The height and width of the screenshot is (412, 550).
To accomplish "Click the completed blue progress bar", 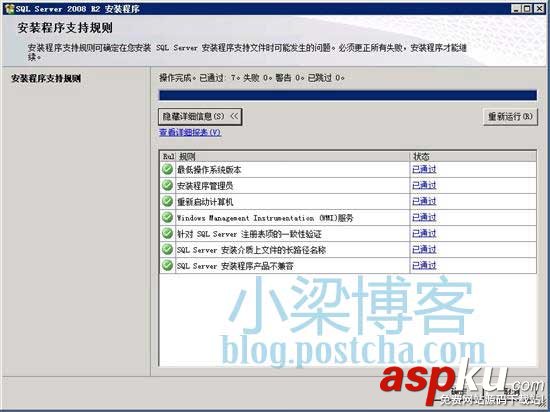I will pos(348,95).
